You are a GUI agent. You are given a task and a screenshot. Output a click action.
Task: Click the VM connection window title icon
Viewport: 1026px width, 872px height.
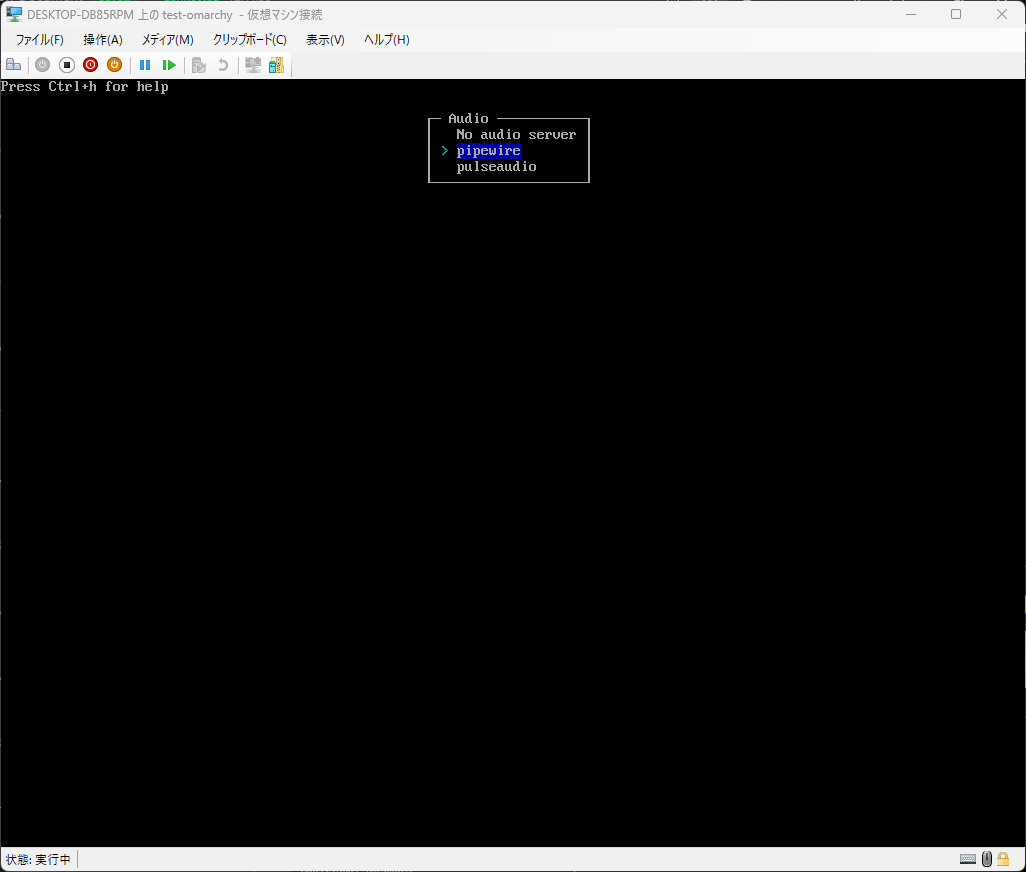pos(14,14)
